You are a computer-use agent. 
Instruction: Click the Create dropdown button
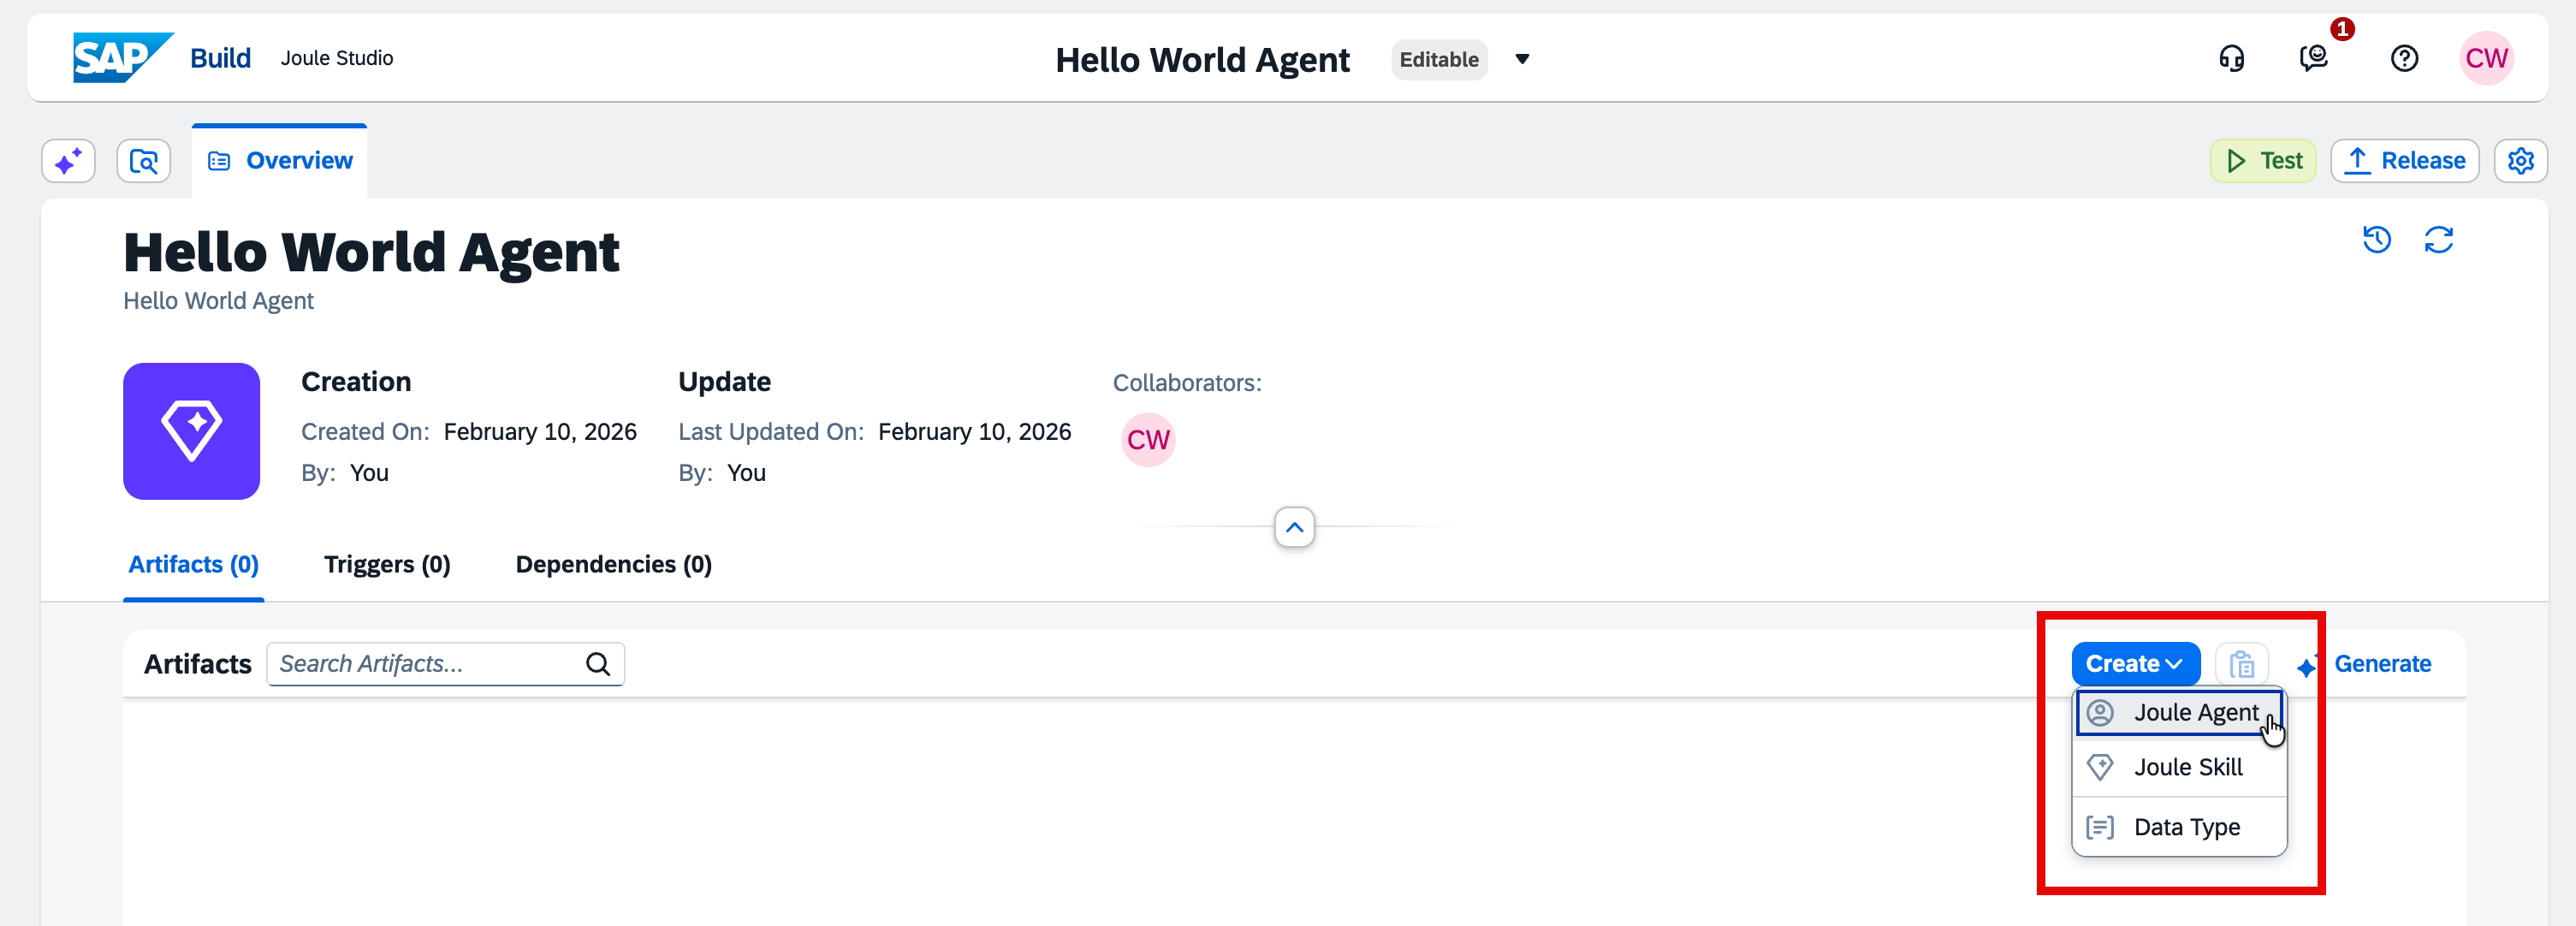(2134, 664)
